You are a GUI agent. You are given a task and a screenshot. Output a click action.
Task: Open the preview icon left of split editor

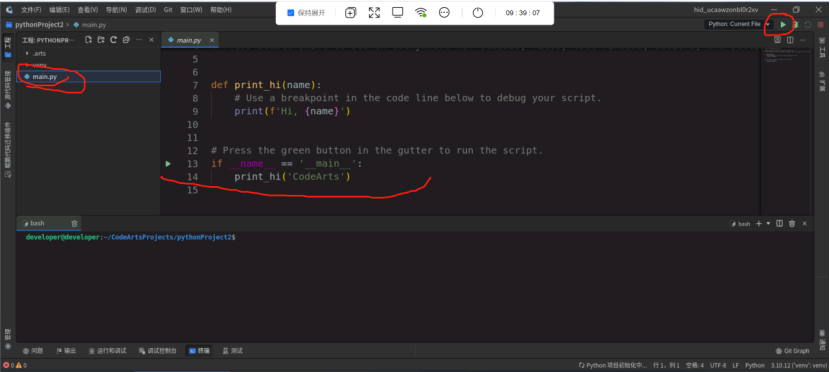(x=777, y=40)
